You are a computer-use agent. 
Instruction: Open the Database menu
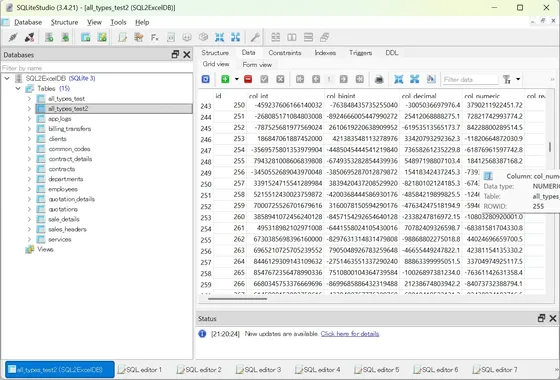click(28, 22)
